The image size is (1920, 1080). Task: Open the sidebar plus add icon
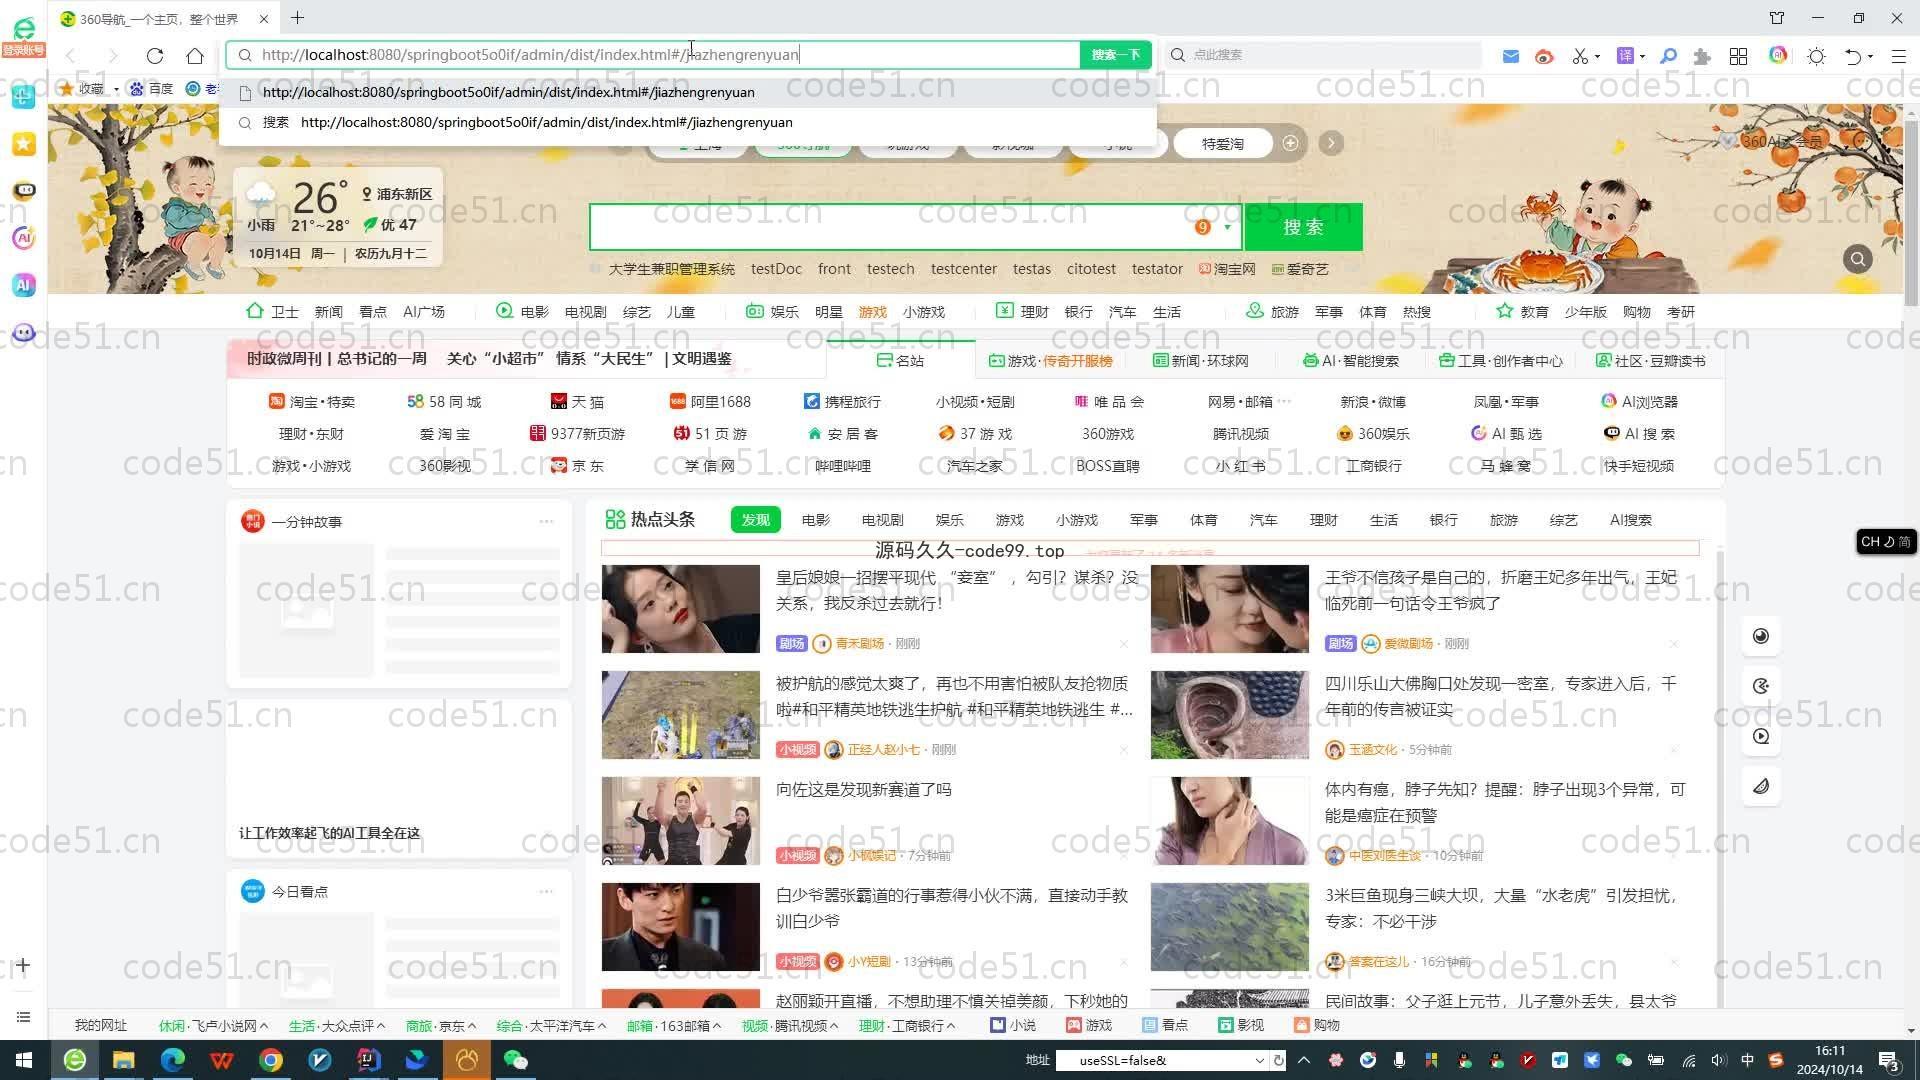coord(24,965)
